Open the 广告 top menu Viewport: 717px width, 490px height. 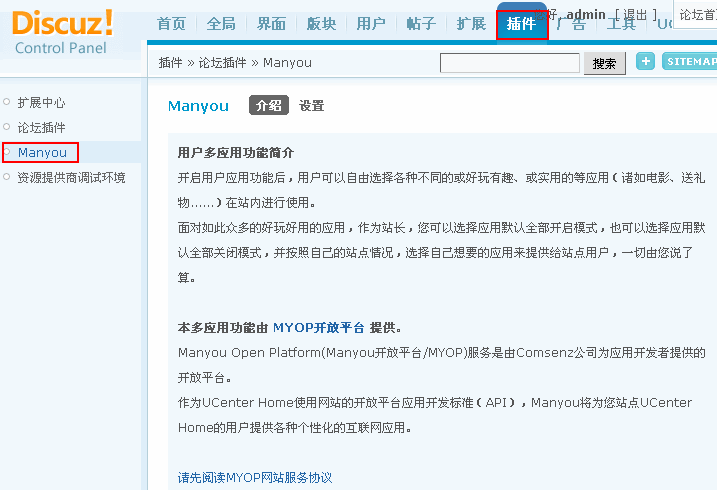571,25
